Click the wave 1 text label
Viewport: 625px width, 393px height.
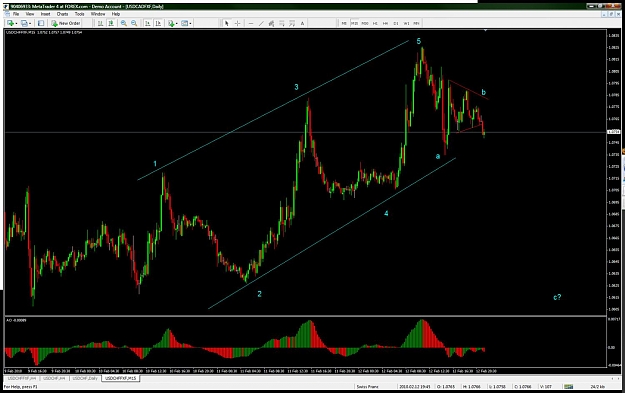pyautogui.click(x=155, y=163)
